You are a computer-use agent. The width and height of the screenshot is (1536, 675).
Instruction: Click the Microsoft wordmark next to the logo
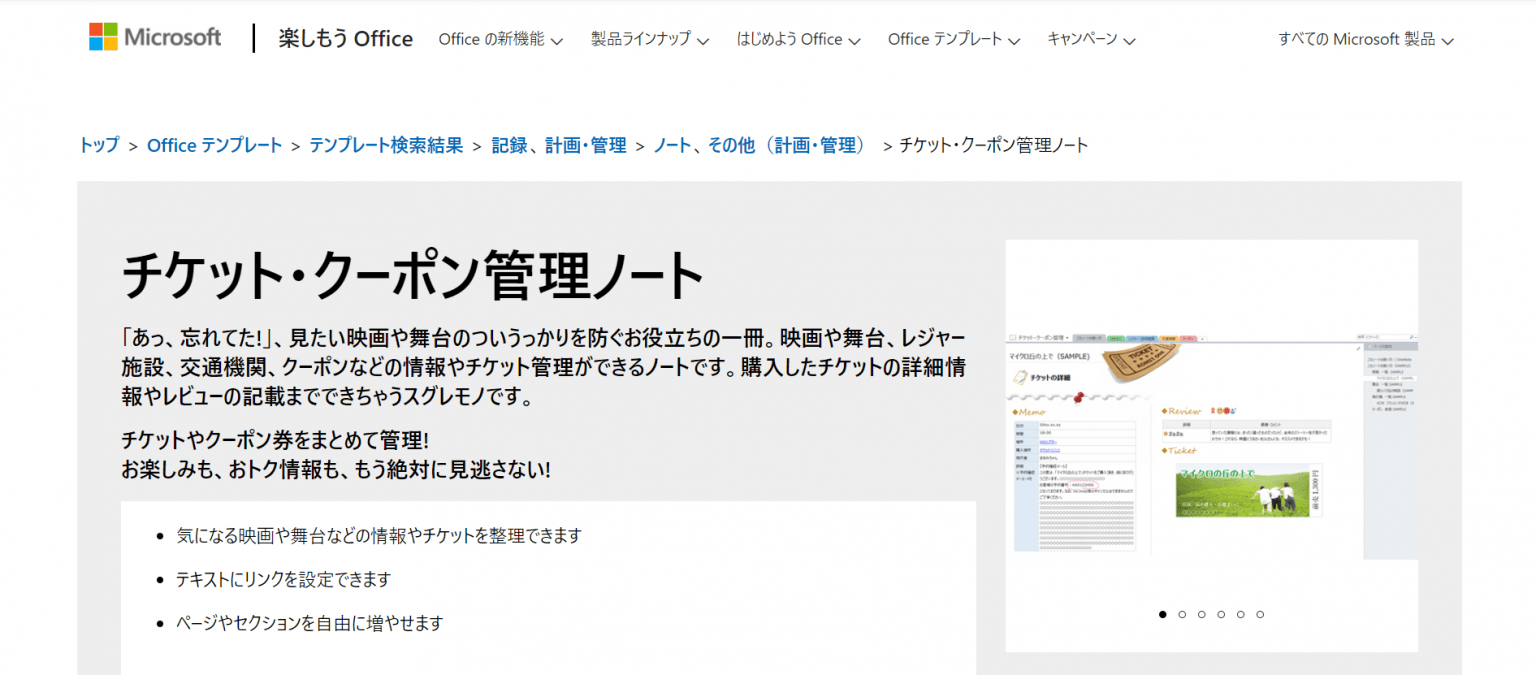tap(172, 37)
